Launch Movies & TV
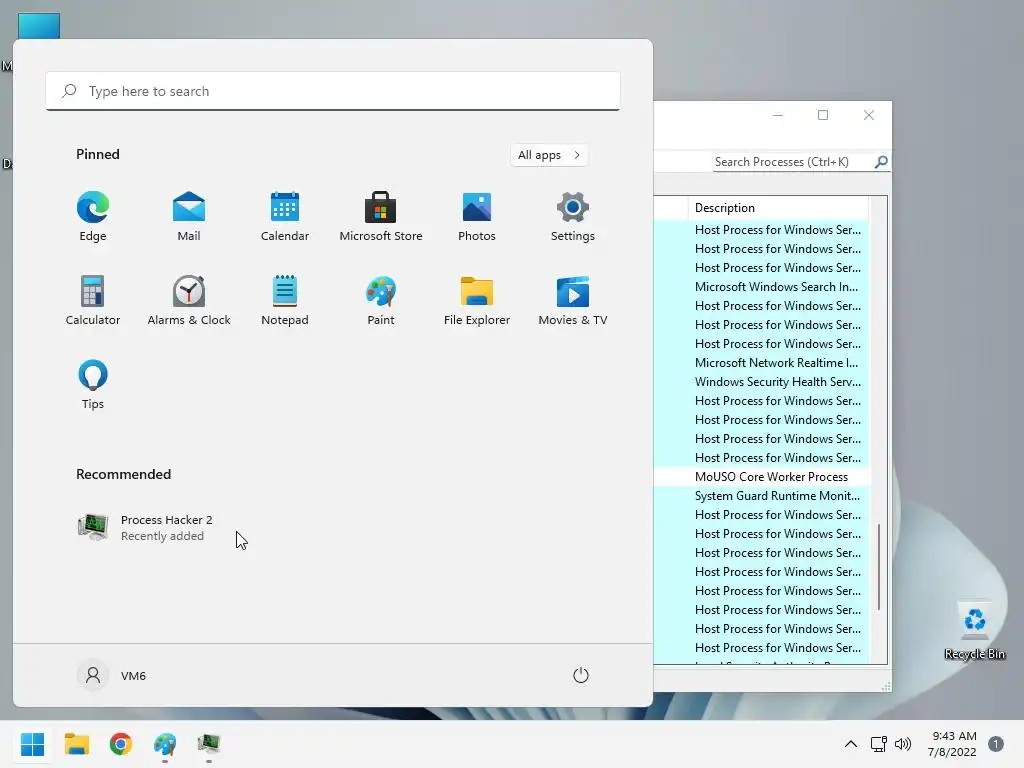The image size is (1024, 768). pyautogui.click(x=573, y=300)
